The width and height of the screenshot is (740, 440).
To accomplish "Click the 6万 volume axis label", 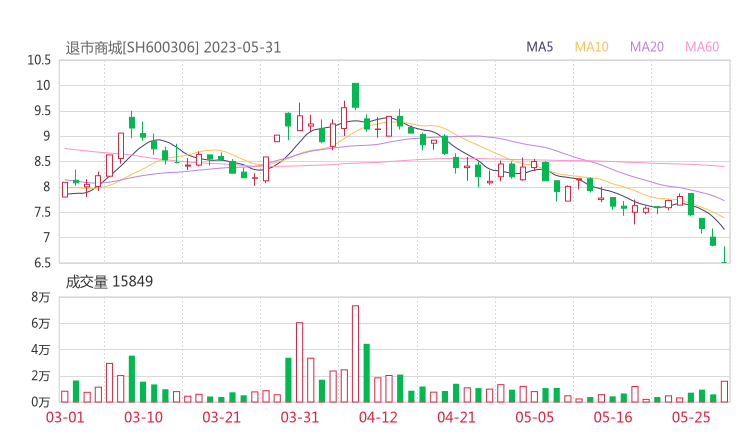I will click(41, 323).
